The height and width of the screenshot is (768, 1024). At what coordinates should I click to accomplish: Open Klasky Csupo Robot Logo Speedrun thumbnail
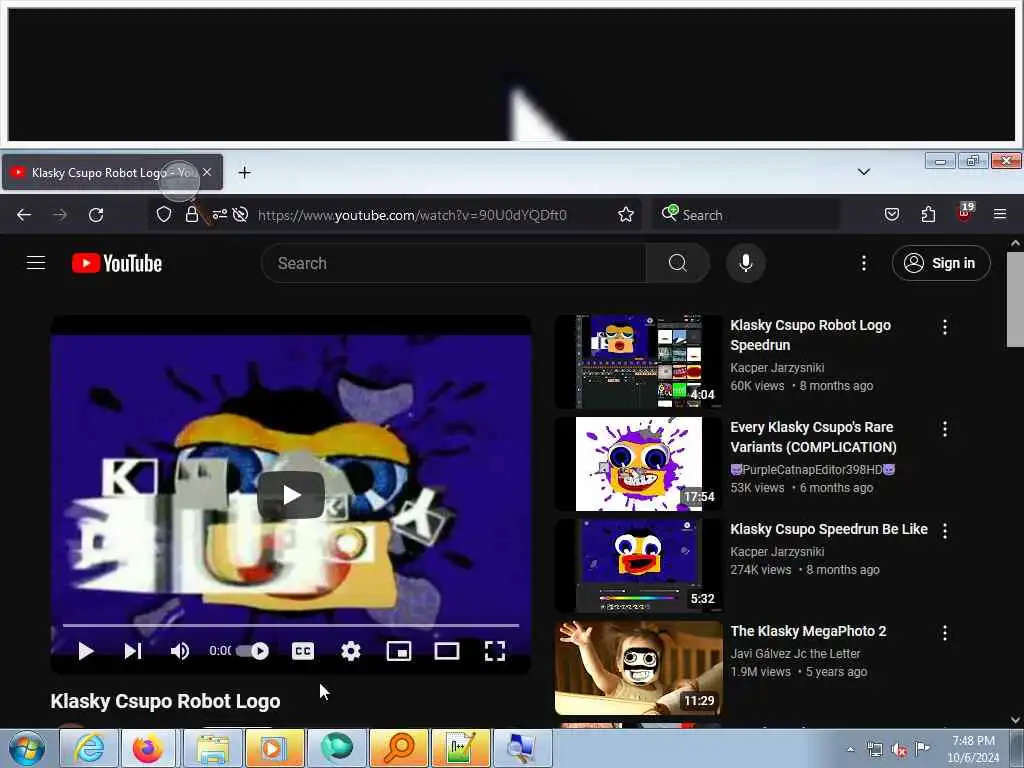[x=639, y=362]
